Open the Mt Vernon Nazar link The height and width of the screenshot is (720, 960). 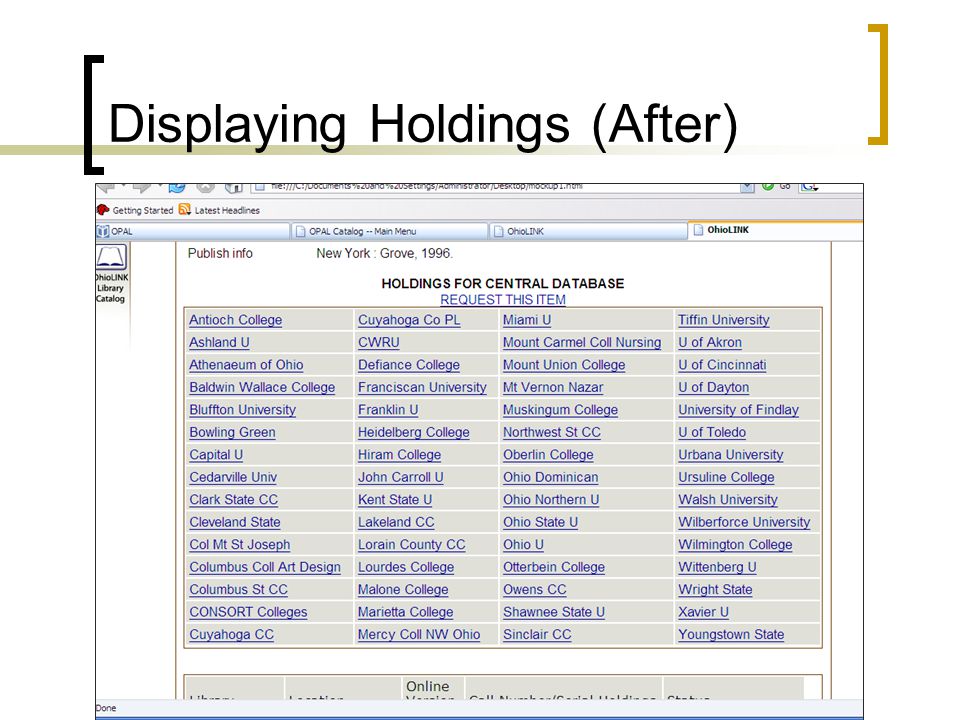click(x=553, y=388)
